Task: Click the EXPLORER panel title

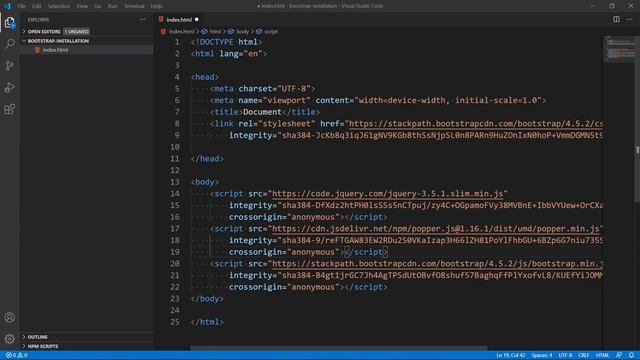Action: coord(38,20)
